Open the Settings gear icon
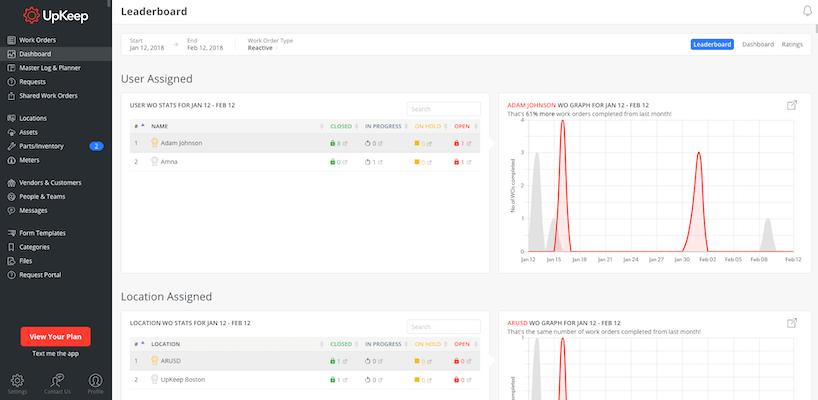This screenshot has height=400, width=818. [17, 381]
